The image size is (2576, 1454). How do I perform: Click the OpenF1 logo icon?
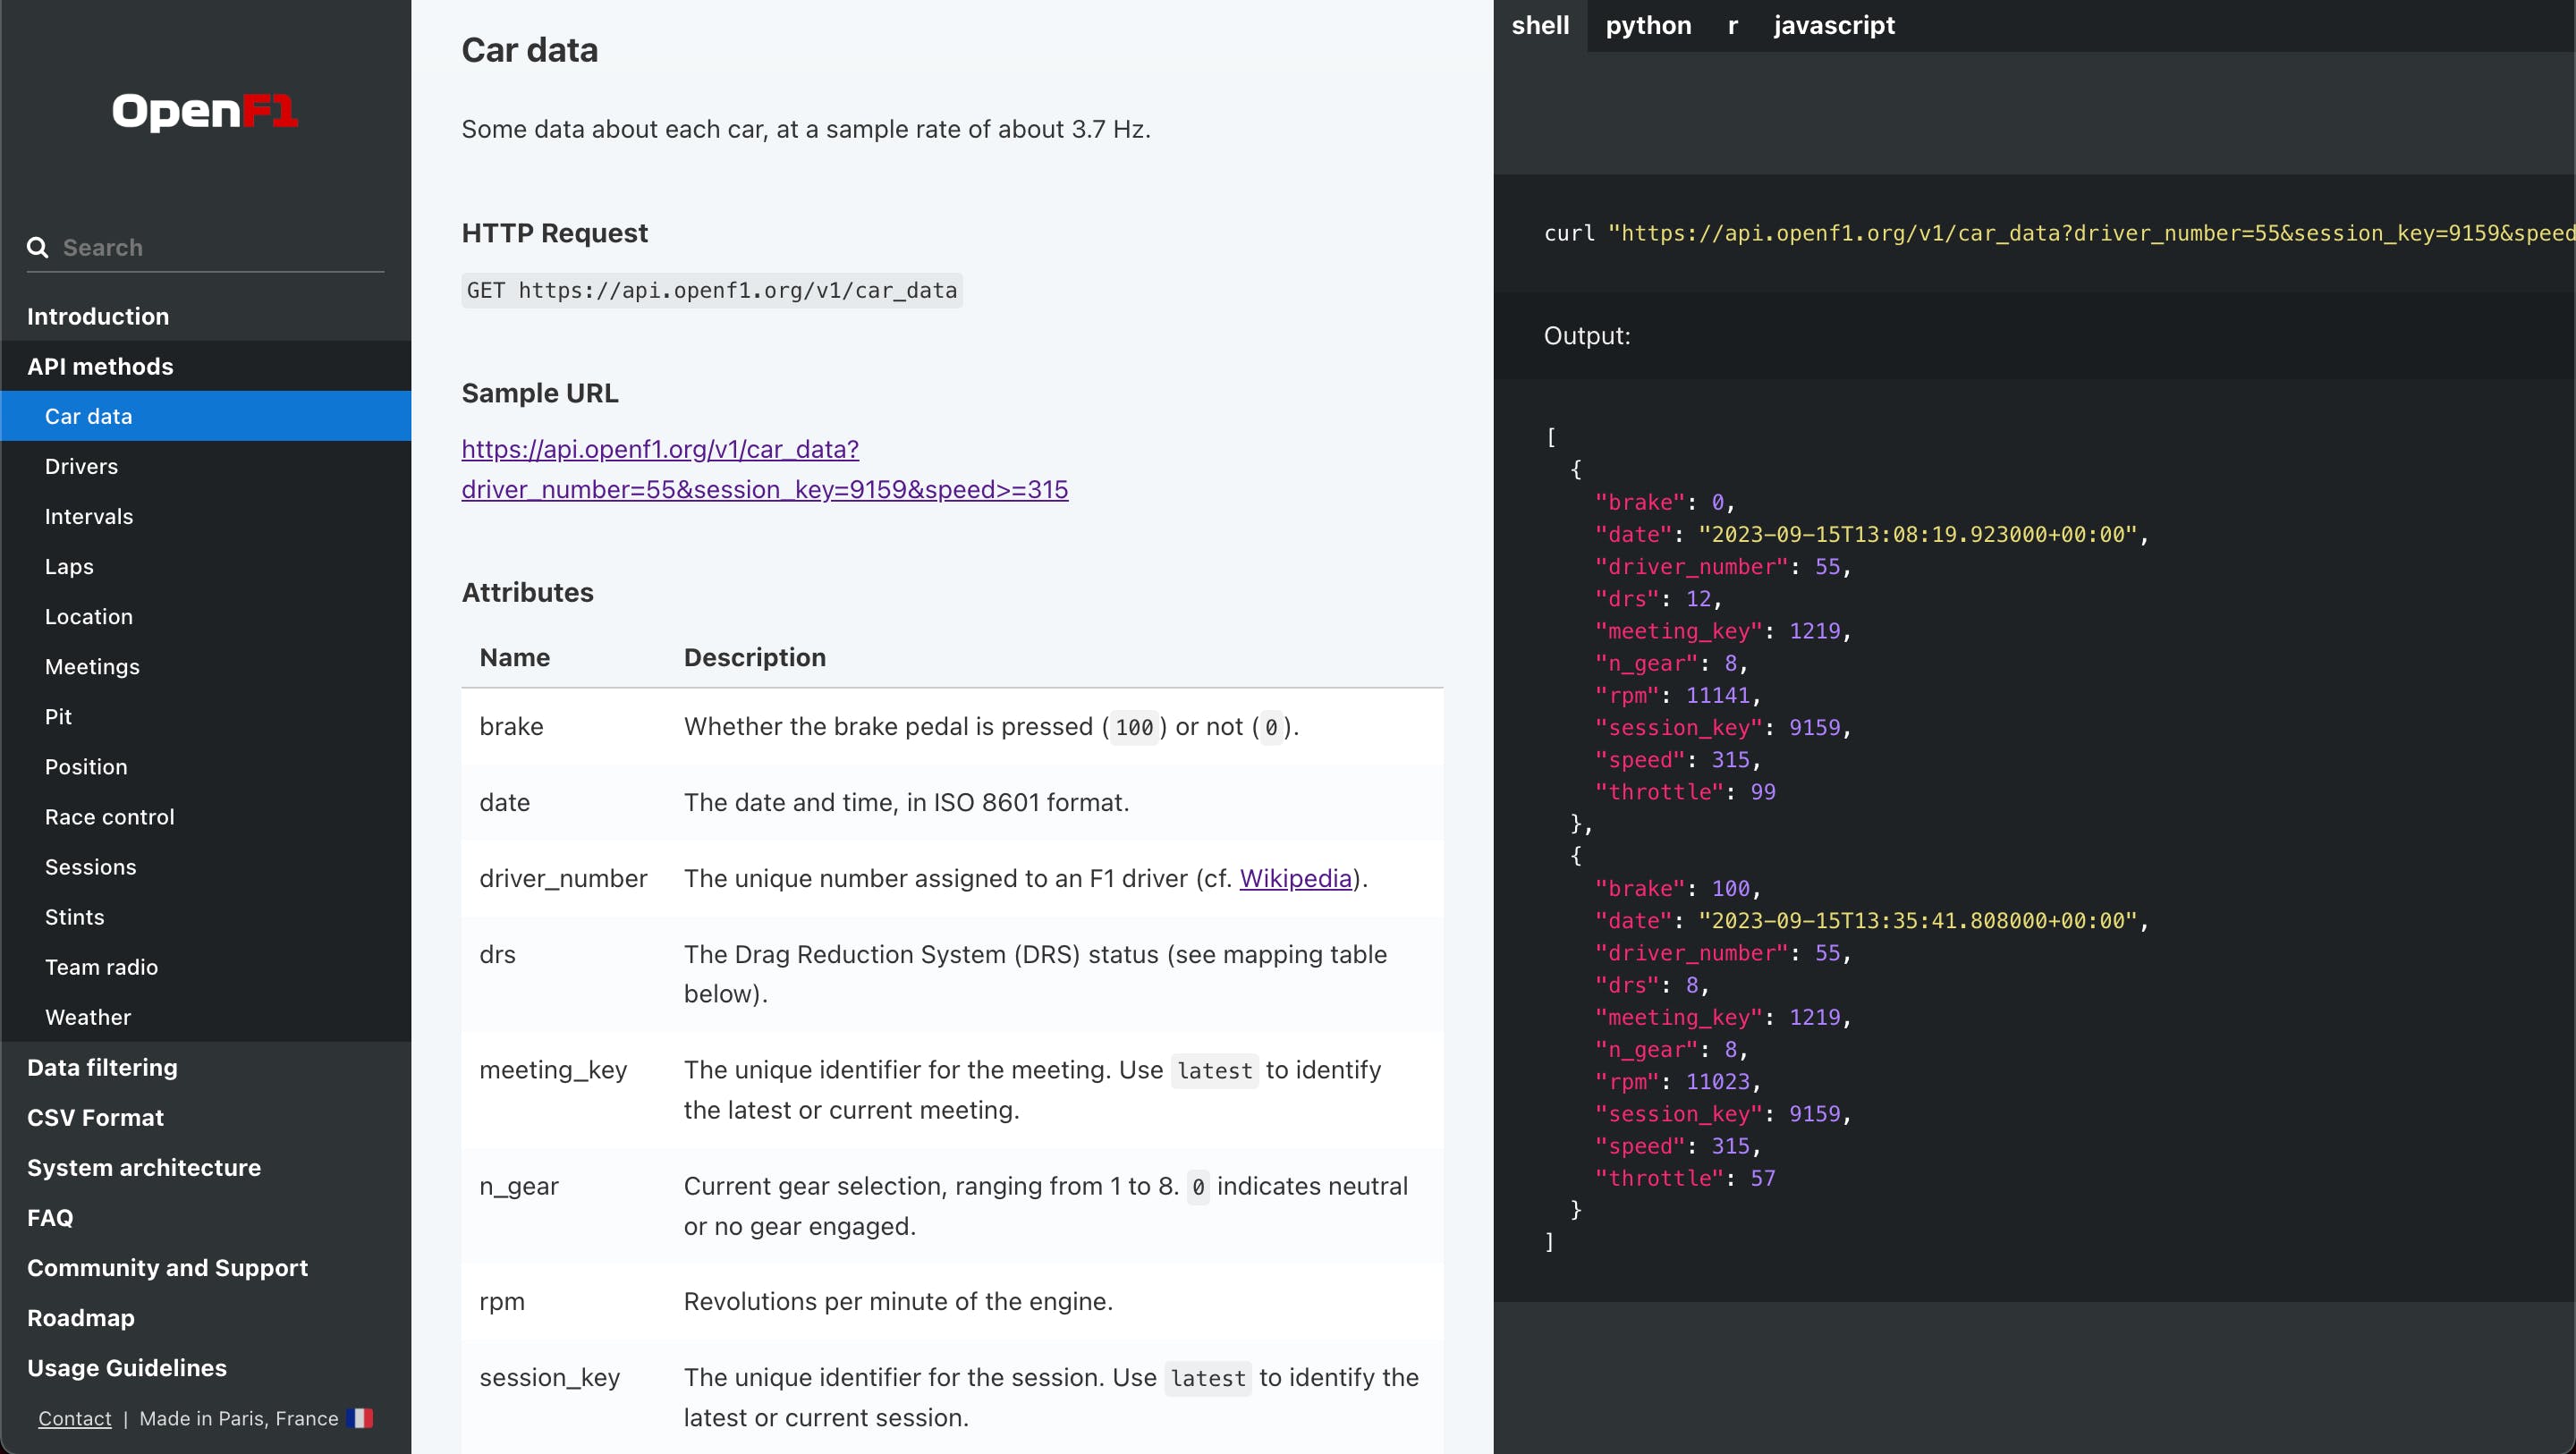205,112
